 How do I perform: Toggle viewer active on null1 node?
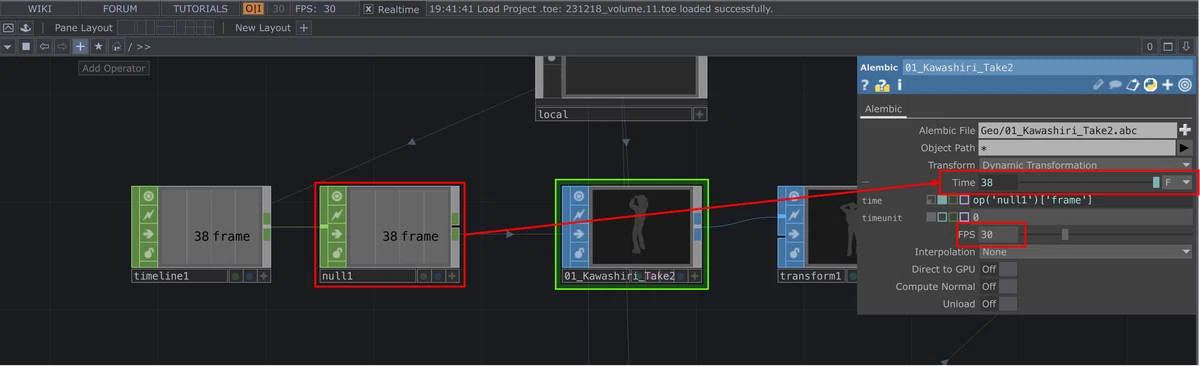click(x=337, y=196)
